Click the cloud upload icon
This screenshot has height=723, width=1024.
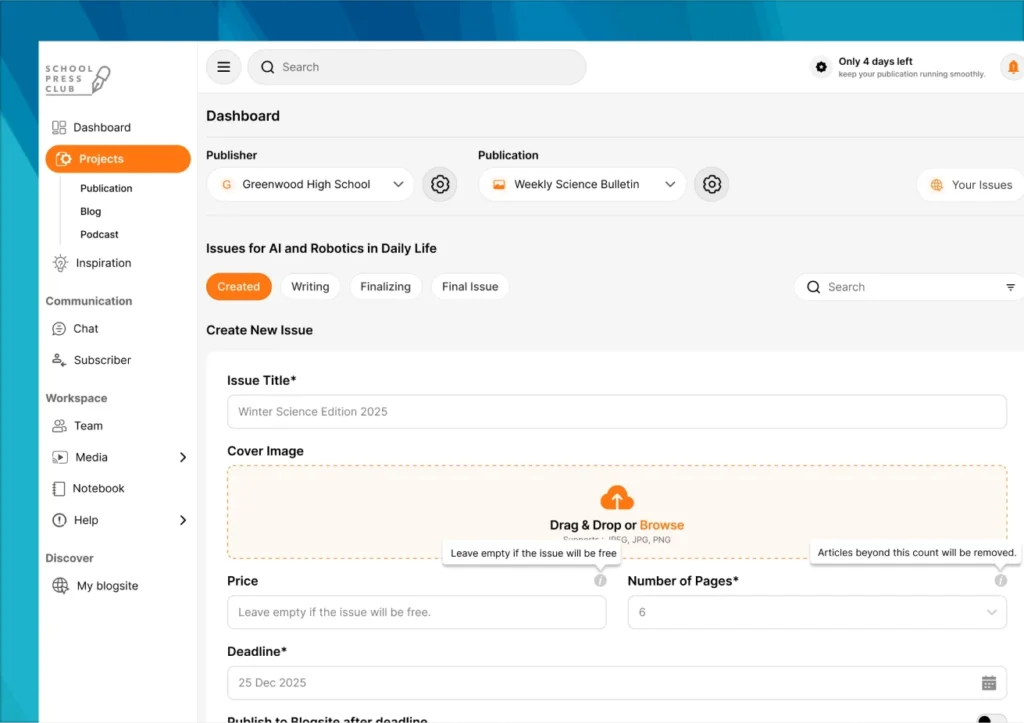[x=617, y=498]
